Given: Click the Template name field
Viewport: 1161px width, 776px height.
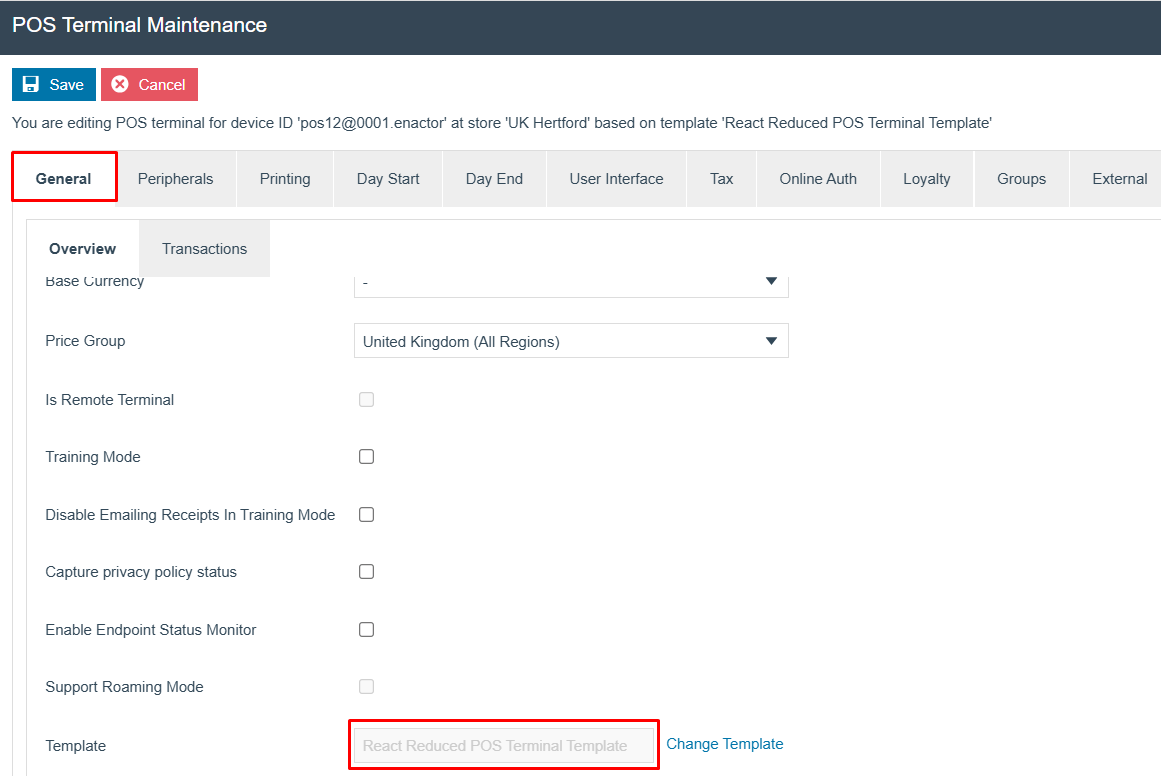Looking at the screenshot, I should pyautogui.click(x=503, y=746).
